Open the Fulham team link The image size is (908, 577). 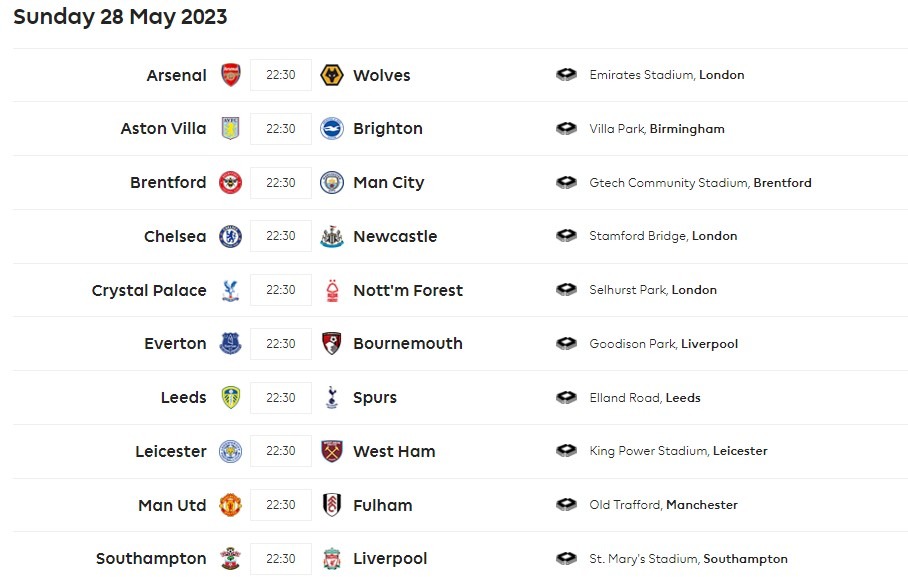pos(383,505)
